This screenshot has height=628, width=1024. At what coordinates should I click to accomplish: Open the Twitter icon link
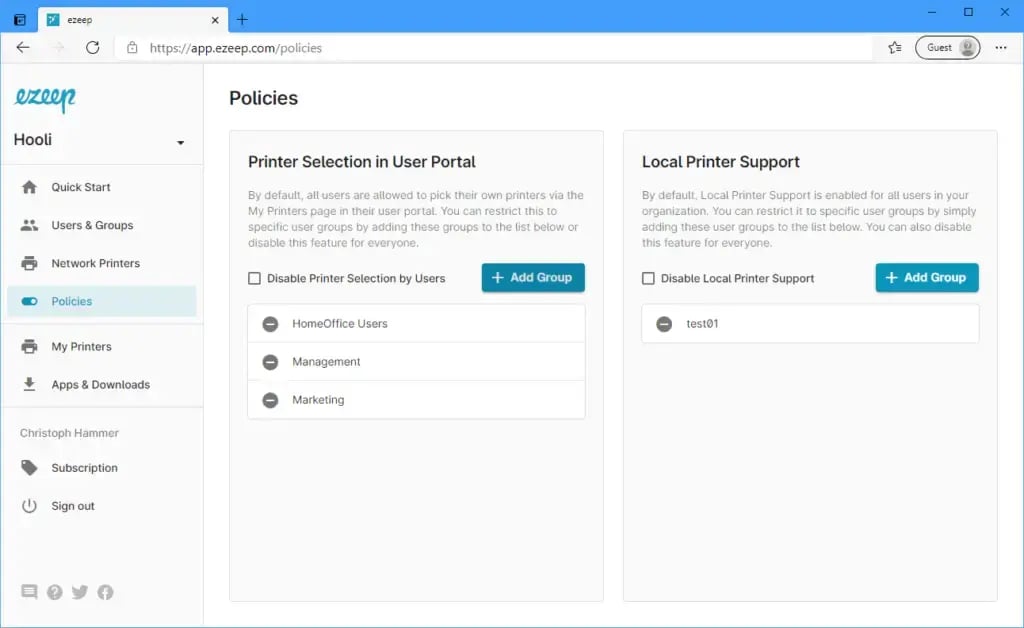80,592
